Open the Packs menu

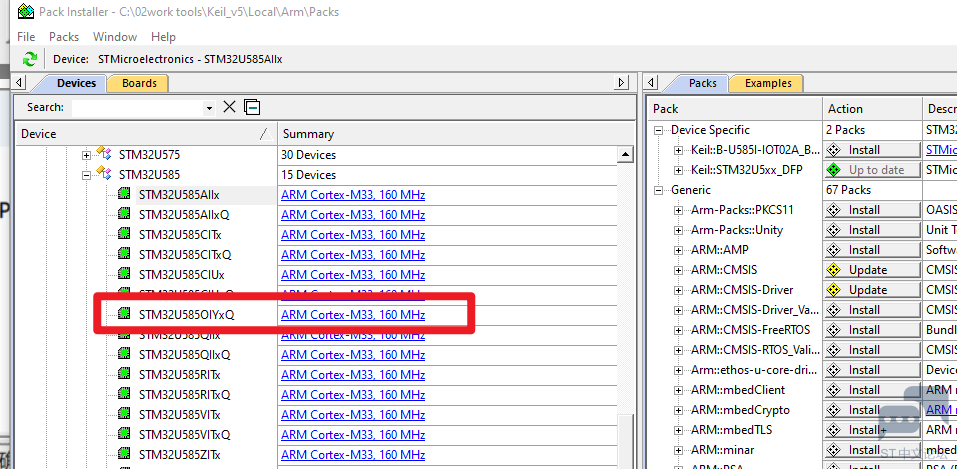64,37
